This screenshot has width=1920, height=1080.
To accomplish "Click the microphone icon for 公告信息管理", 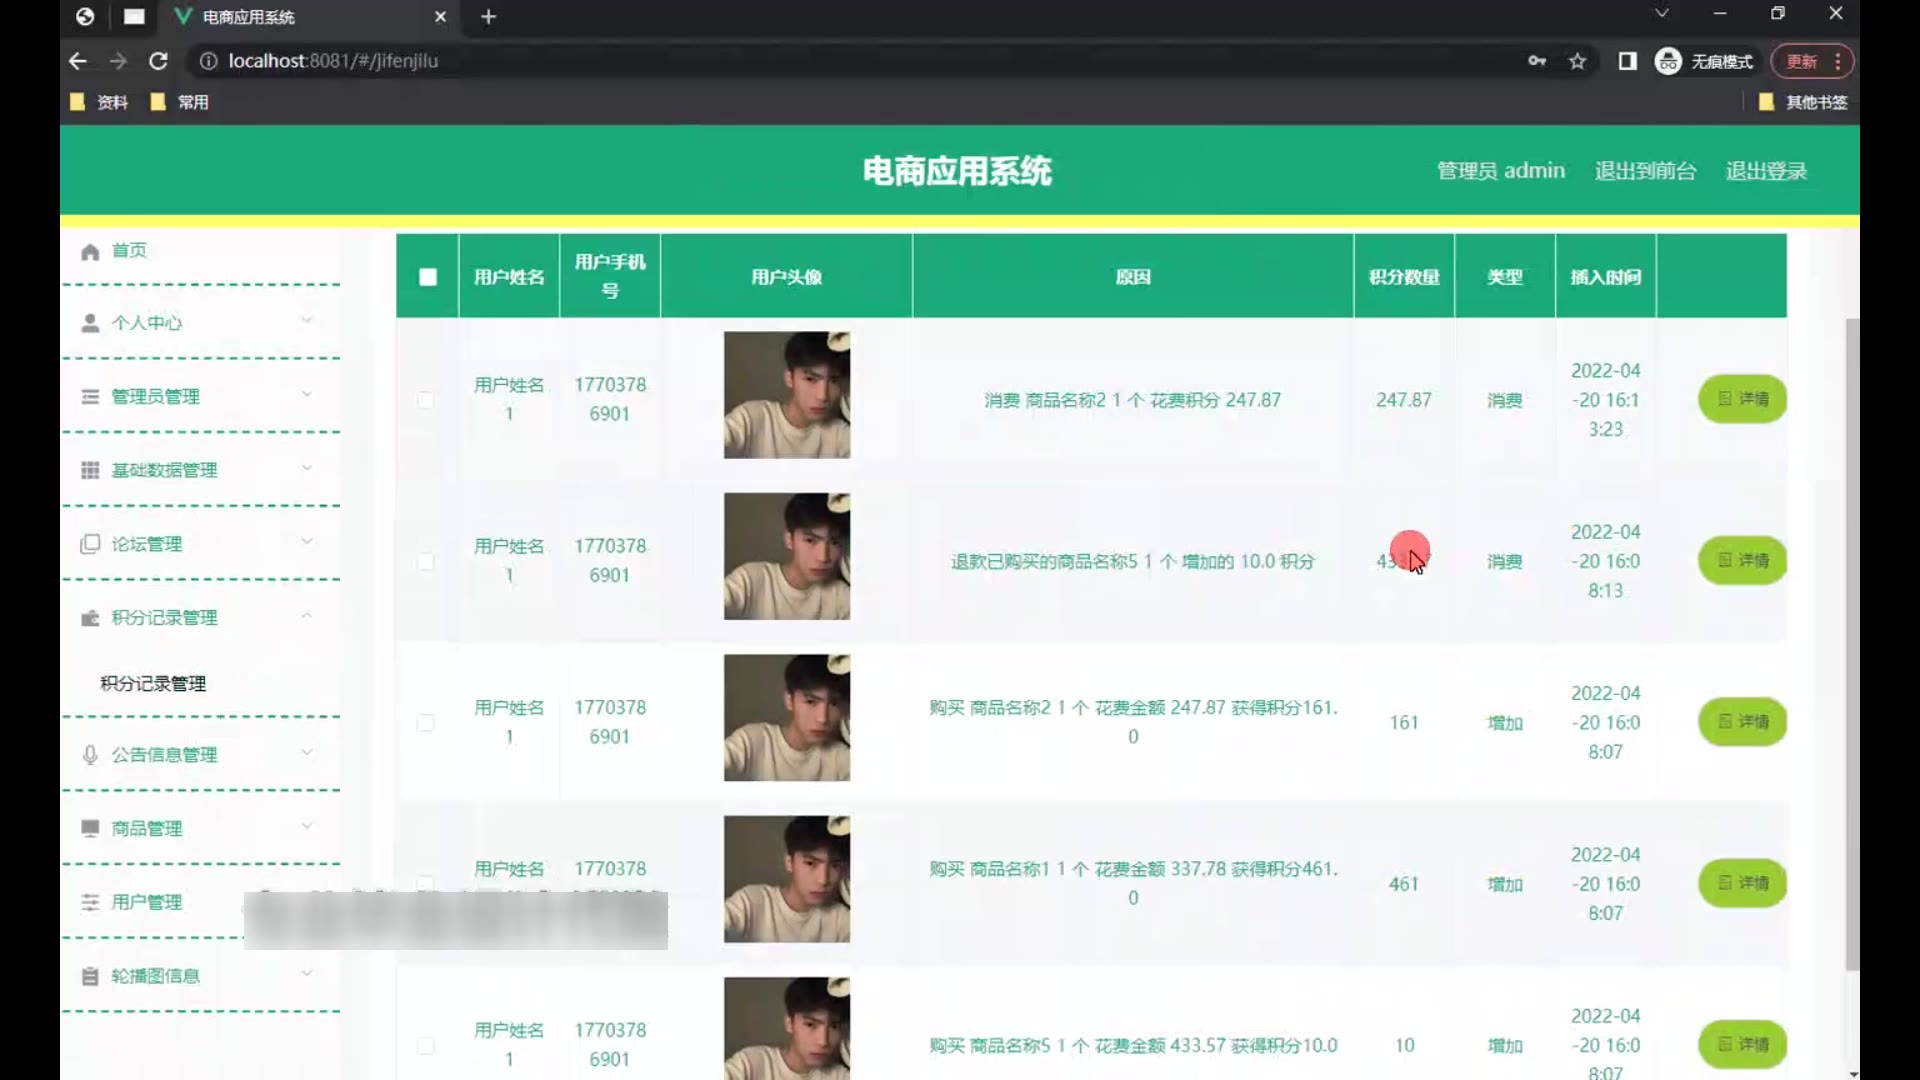I will (90, 755).
